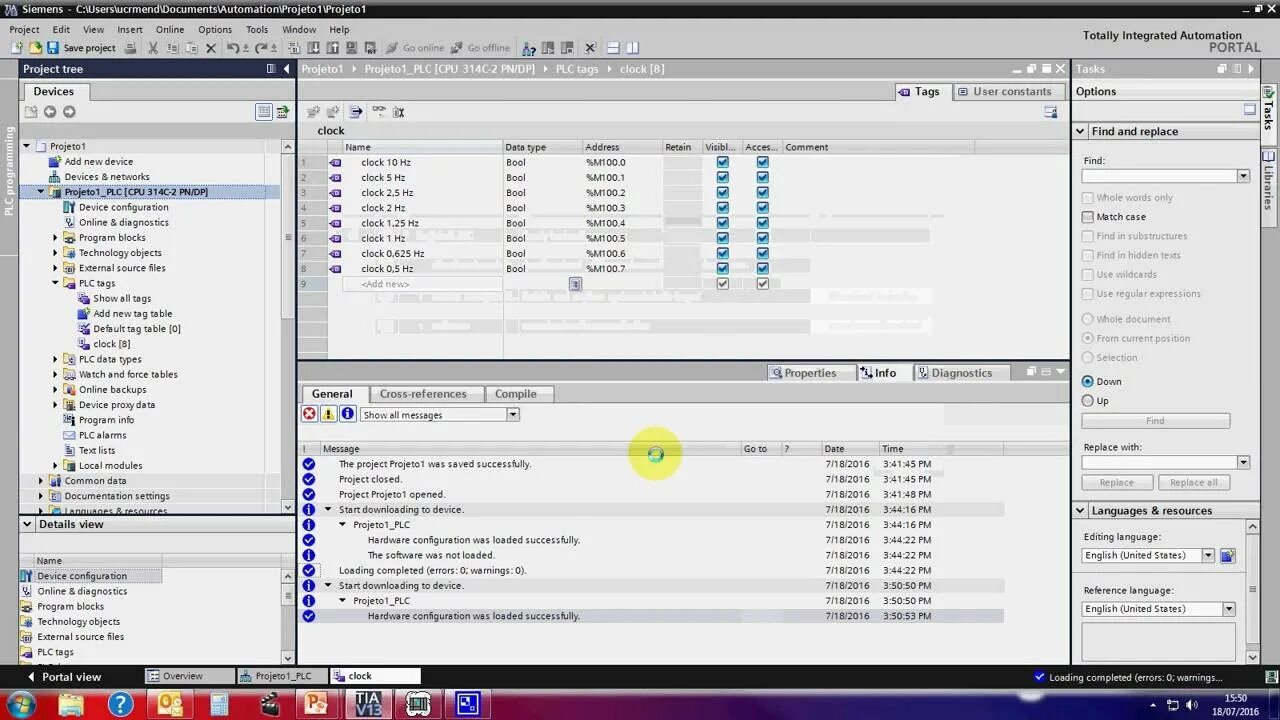The width and height of the screenshot is (1280, 720).
Task: Open the PowerPoint taskbar icon
Action: pos(316,704)
